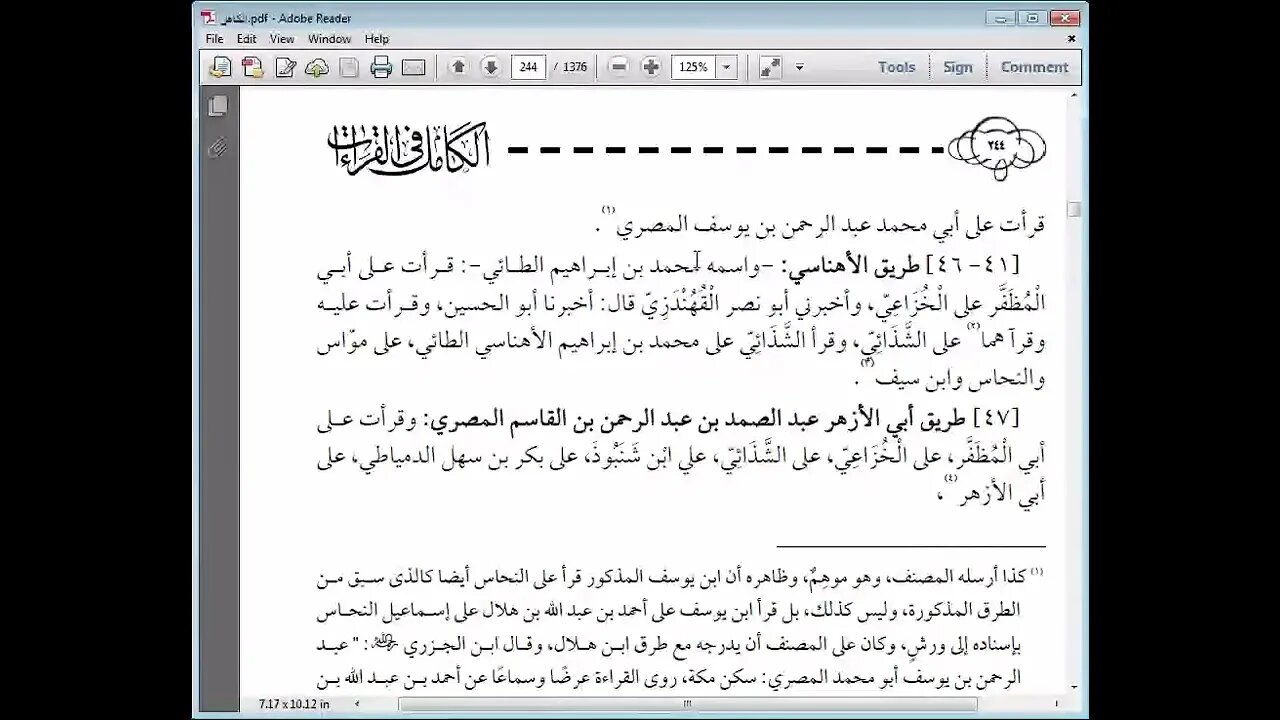Click the email envelope icon

413,67
